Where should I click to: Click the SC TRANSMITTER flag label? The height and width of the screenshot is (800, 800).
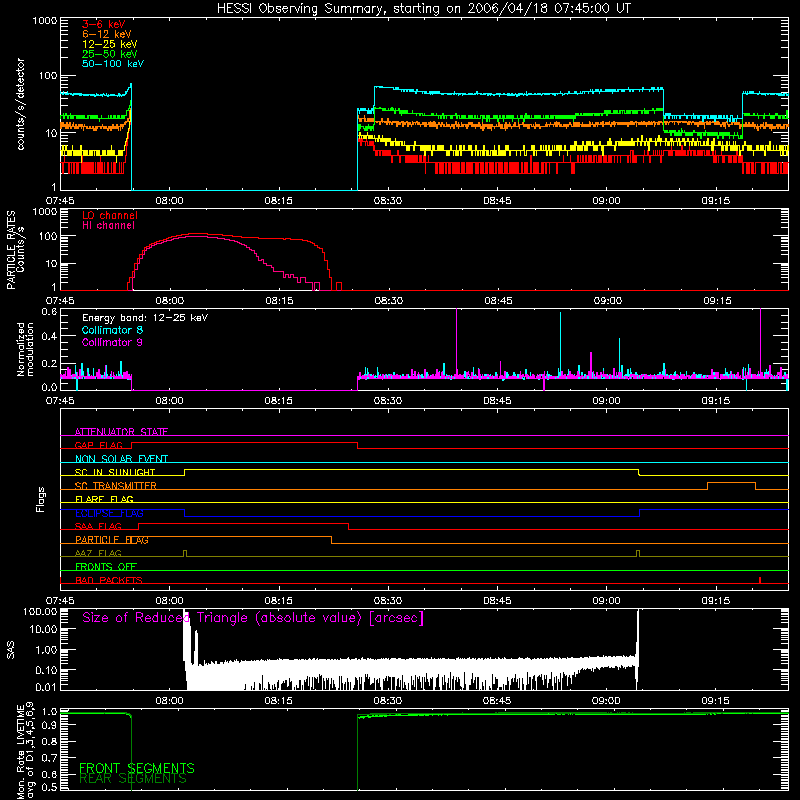tap(115, 486)
